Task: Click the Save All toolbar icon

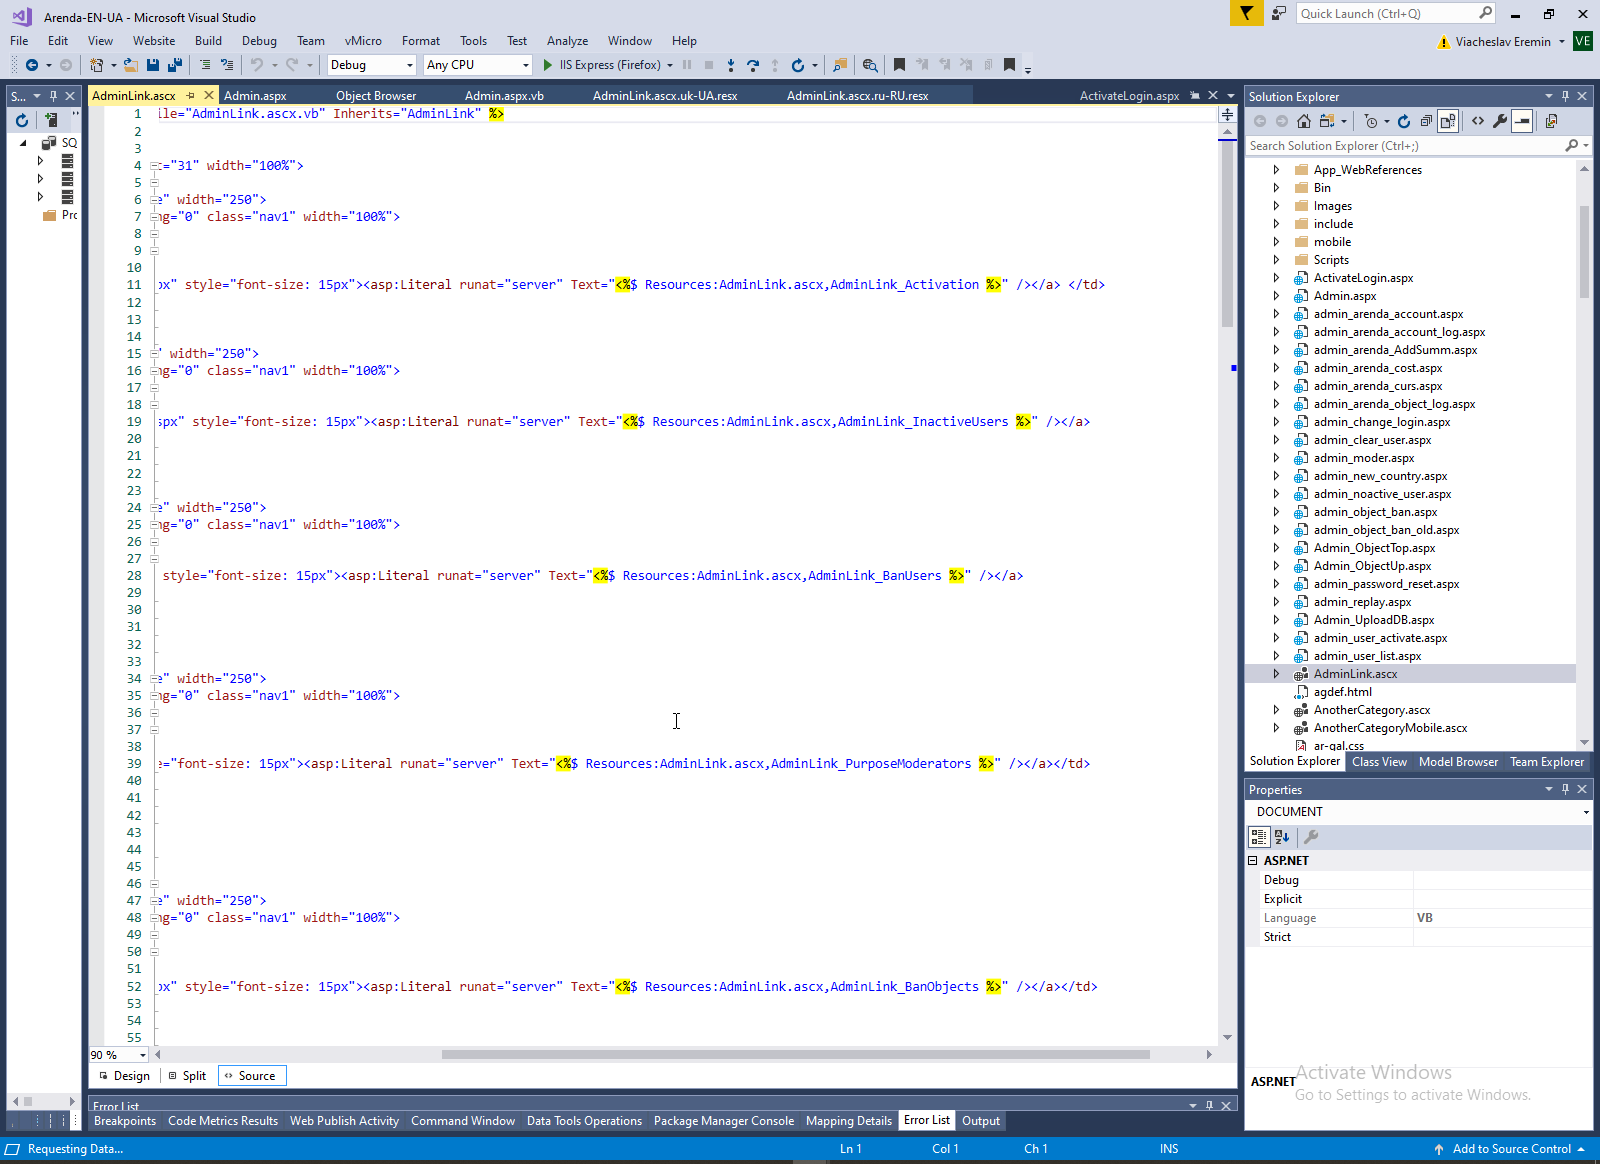Action: tap(175, 65)
